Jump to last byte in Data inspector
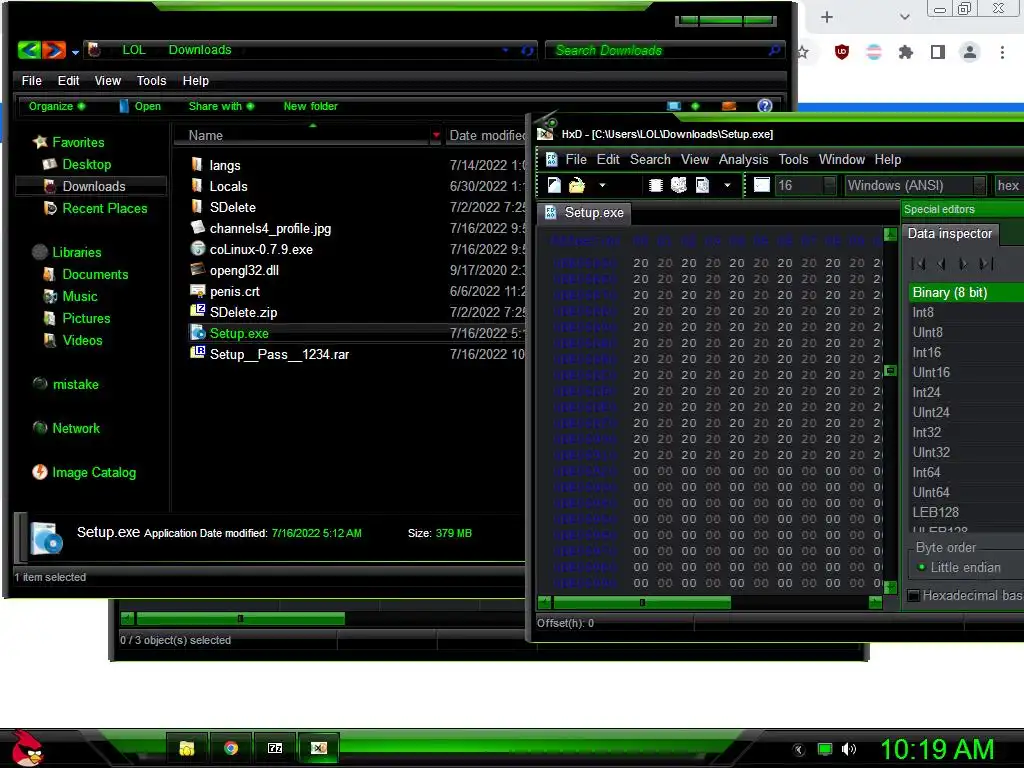Viewport: 1024px width, 768px height. [987, 264]
